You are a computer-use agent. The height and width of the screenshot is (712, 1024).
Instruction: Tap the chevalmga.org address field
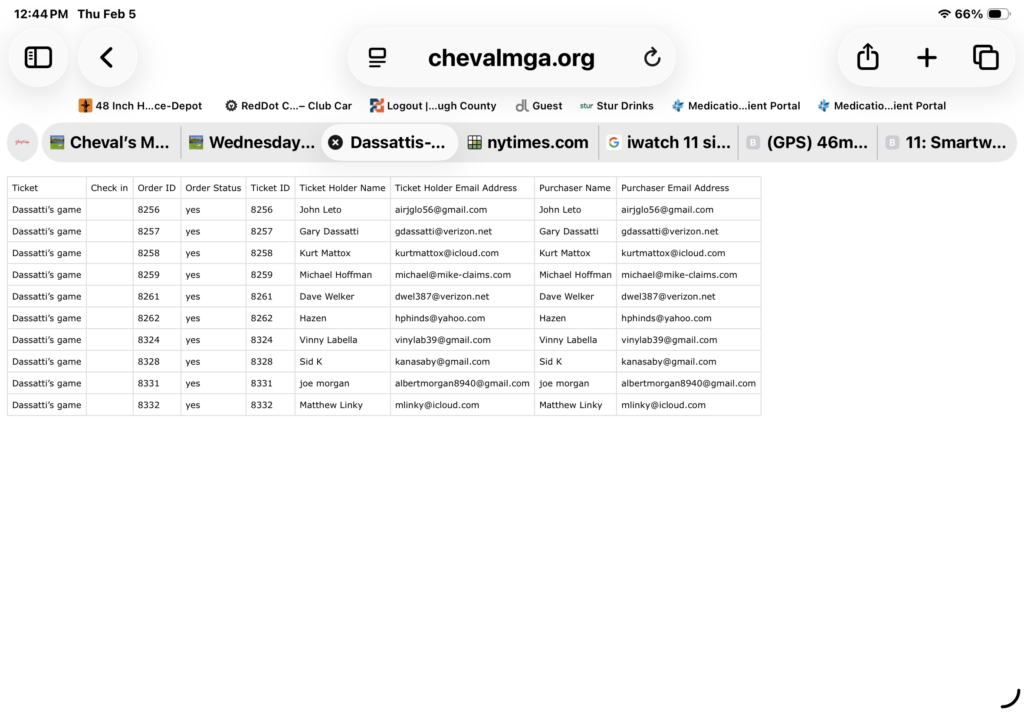(511, 58)
